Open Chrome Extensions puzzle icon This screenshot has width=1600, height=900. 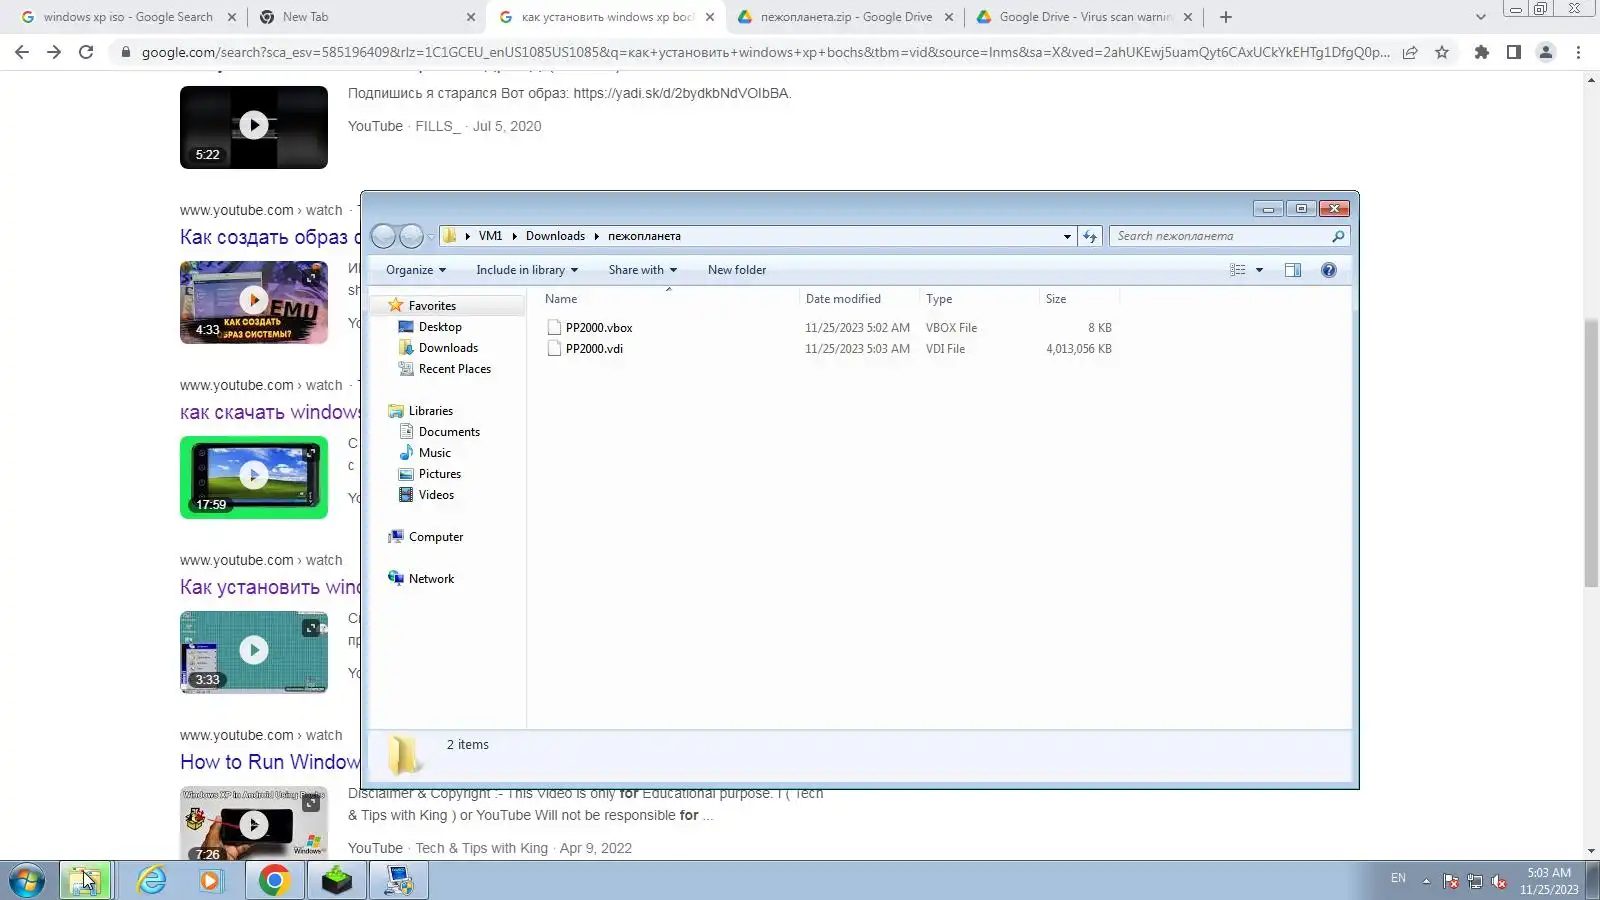point(1482,52)
